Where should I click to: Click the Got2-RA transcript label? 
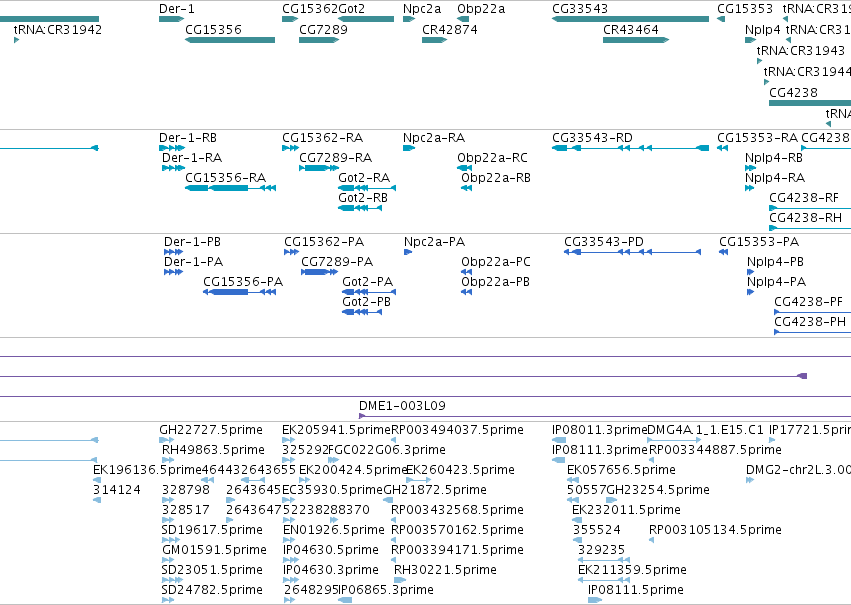[x=364, y=178]
